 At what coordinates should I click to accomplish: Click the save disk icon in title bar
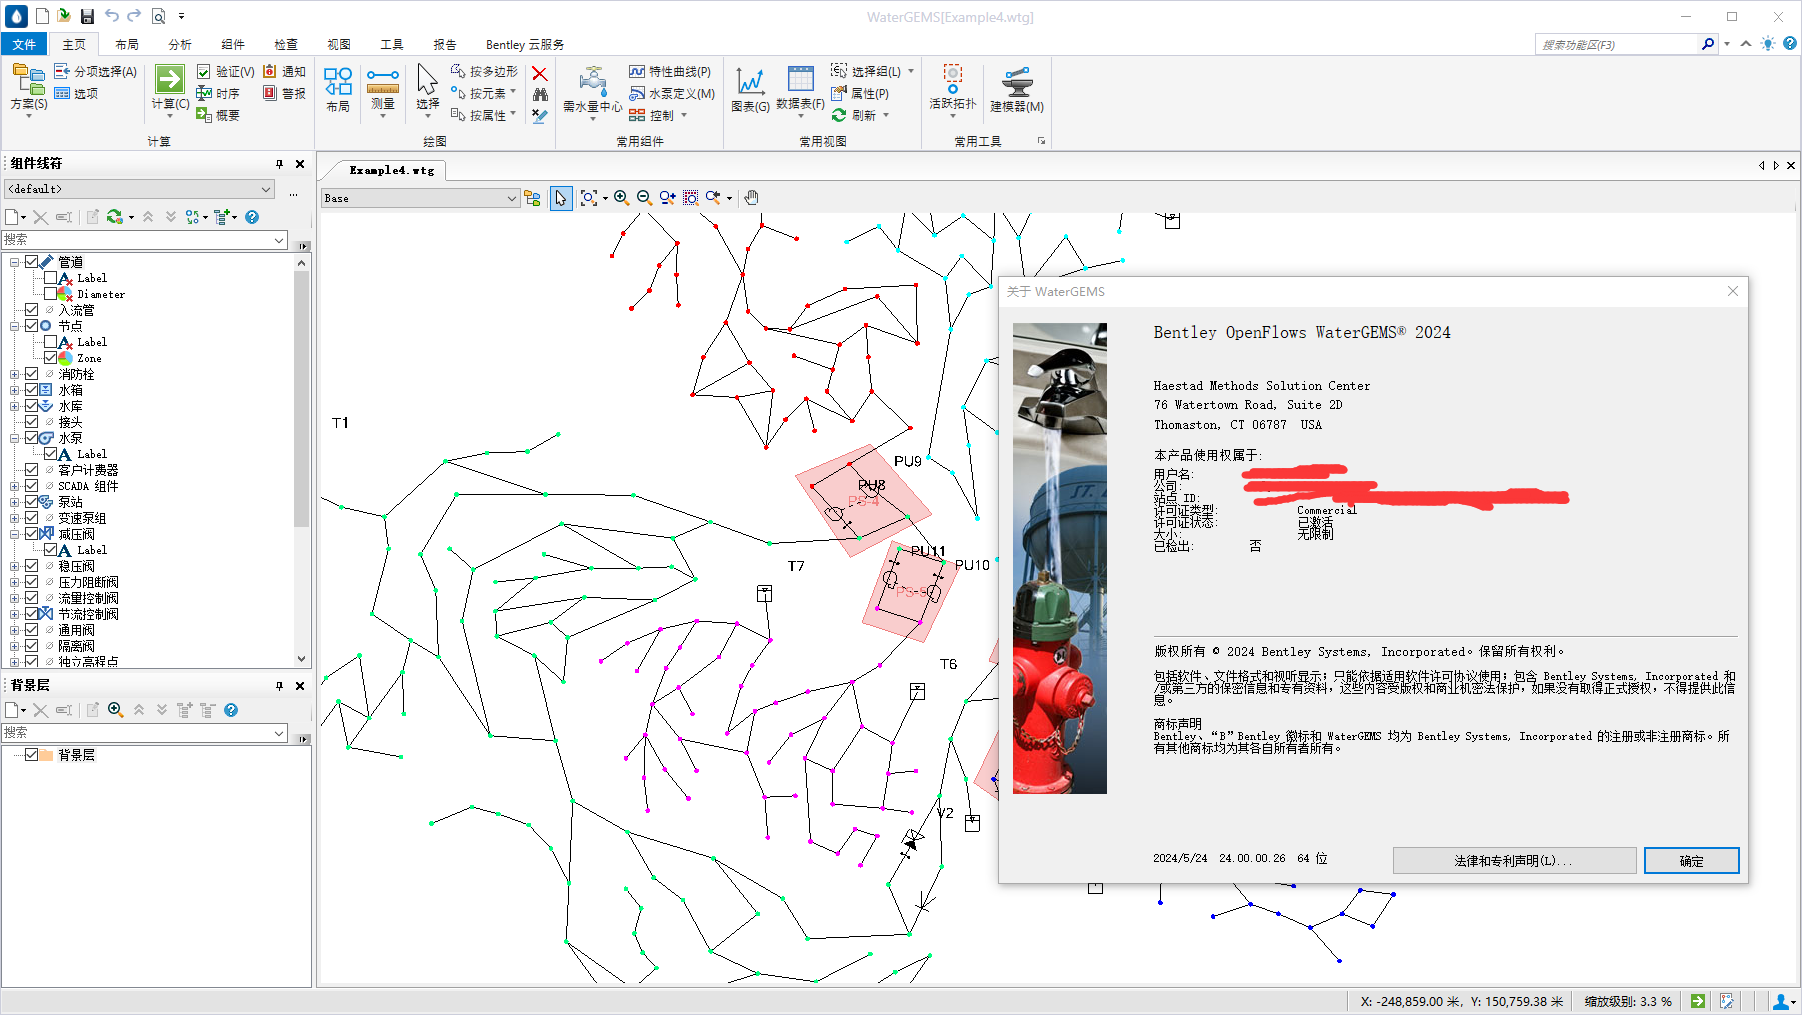87,16
